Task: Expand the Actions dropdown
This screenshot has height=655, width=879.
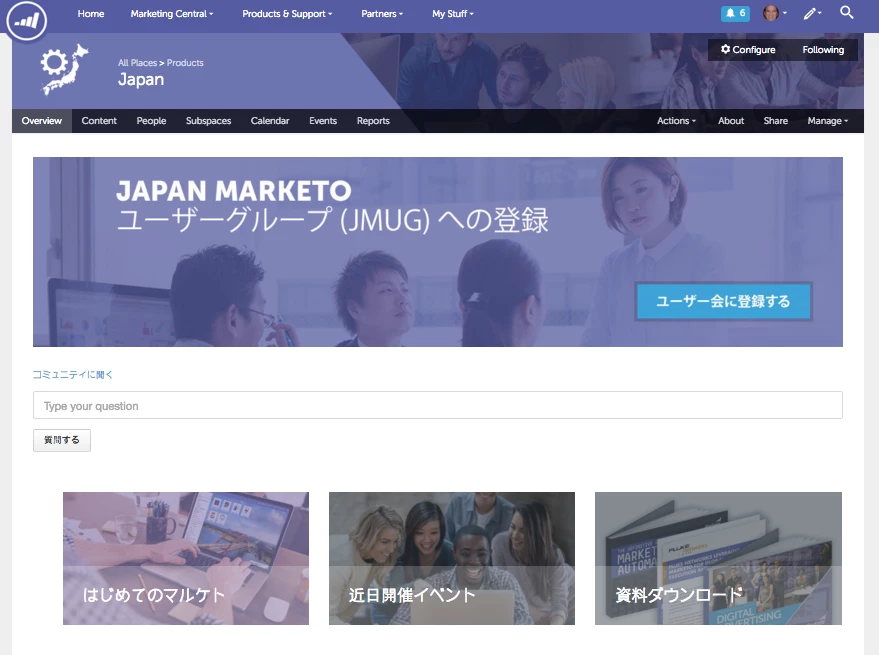Action: click(x=676, y=121)
